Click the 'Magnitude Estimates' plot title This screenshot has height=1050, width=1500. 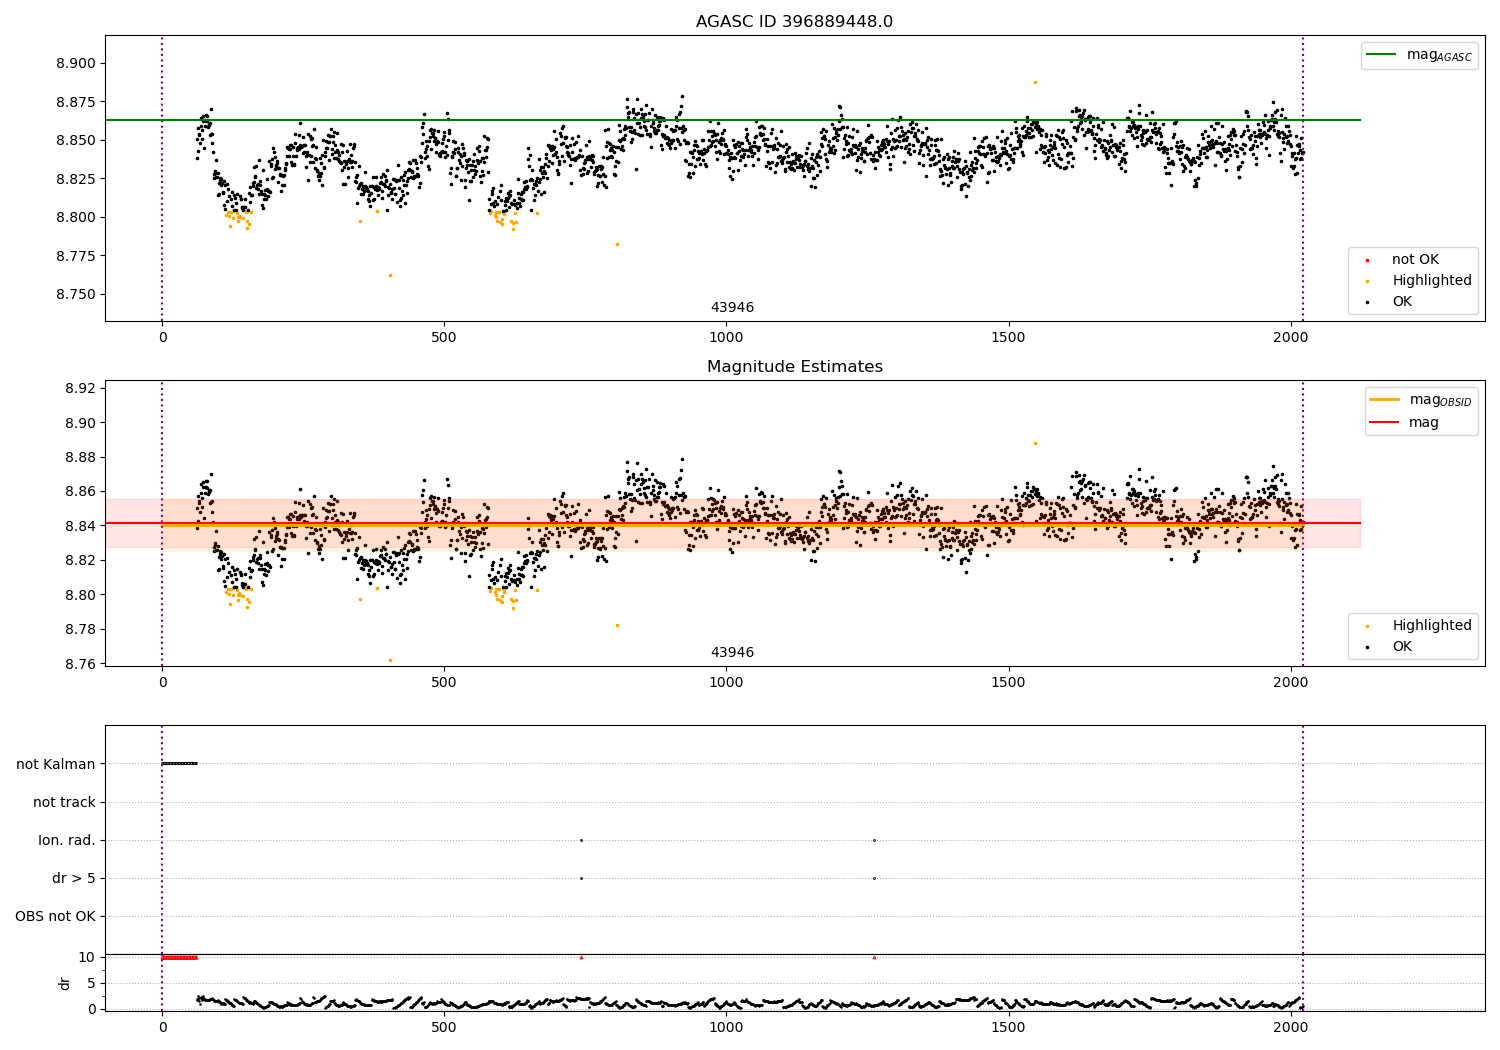[x=794, y=367]
